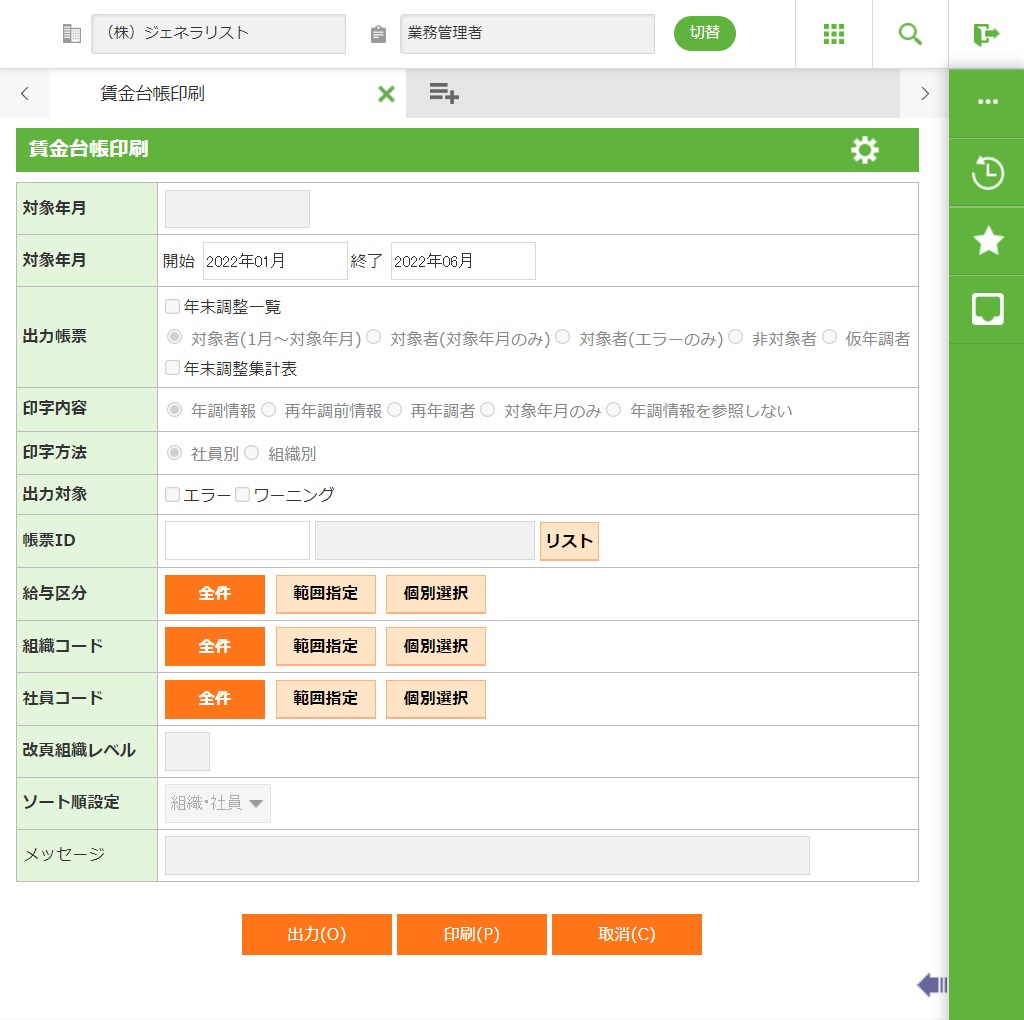Switch to the 賃金台帳印刷 tab
1024x1020 pixels.
coord(153,94)
